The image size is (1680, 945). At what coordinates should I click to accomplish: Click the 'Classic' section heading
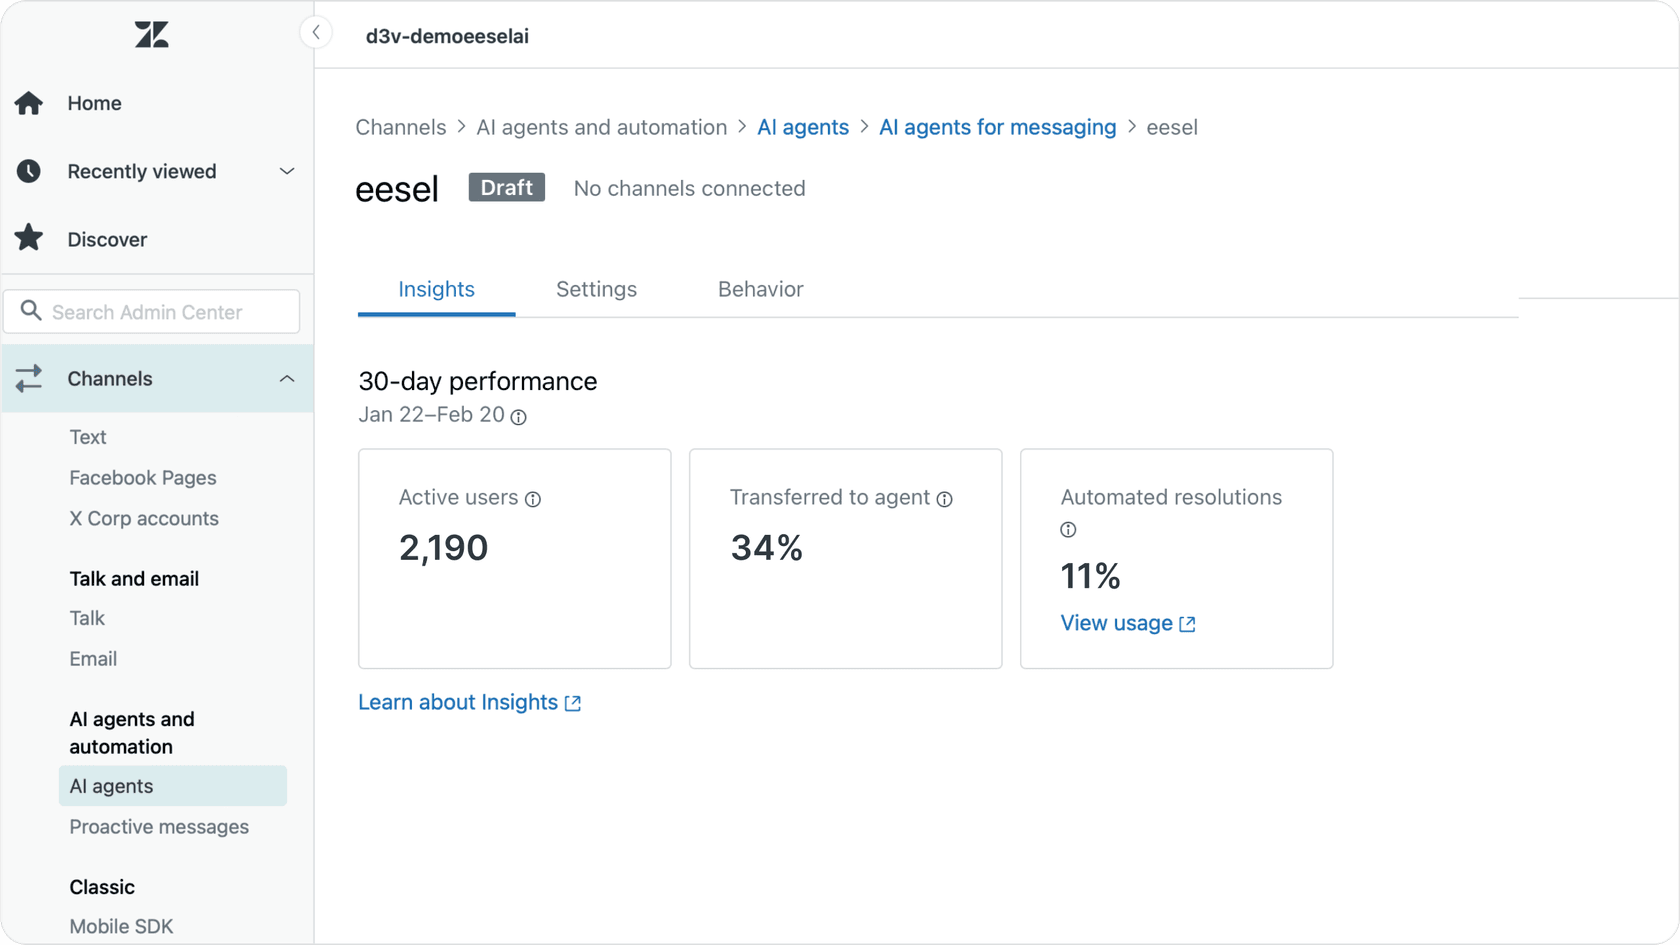coord(102,887)
